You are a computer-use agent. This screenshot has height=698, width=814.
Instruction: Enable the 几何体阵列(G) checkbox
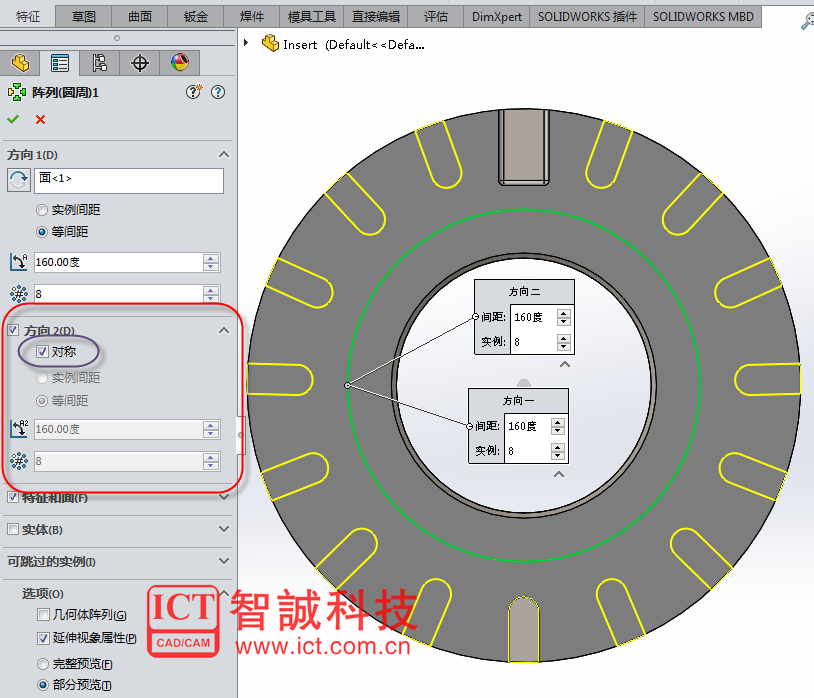tap(44, 615)
